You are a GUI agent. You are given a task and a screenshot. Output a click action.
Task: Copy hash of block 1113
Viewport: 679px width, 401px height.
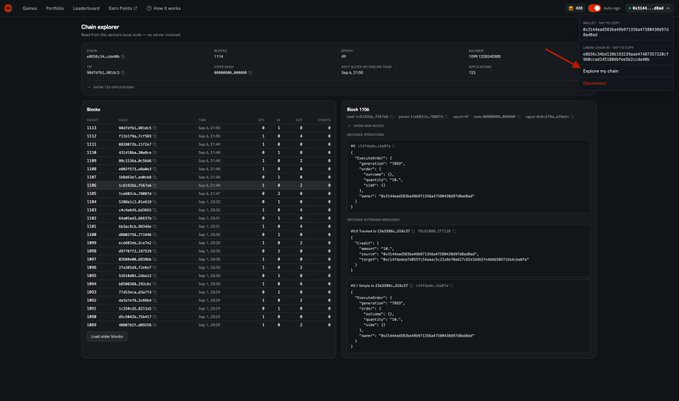pyautogui.click(x=155, y=128)
